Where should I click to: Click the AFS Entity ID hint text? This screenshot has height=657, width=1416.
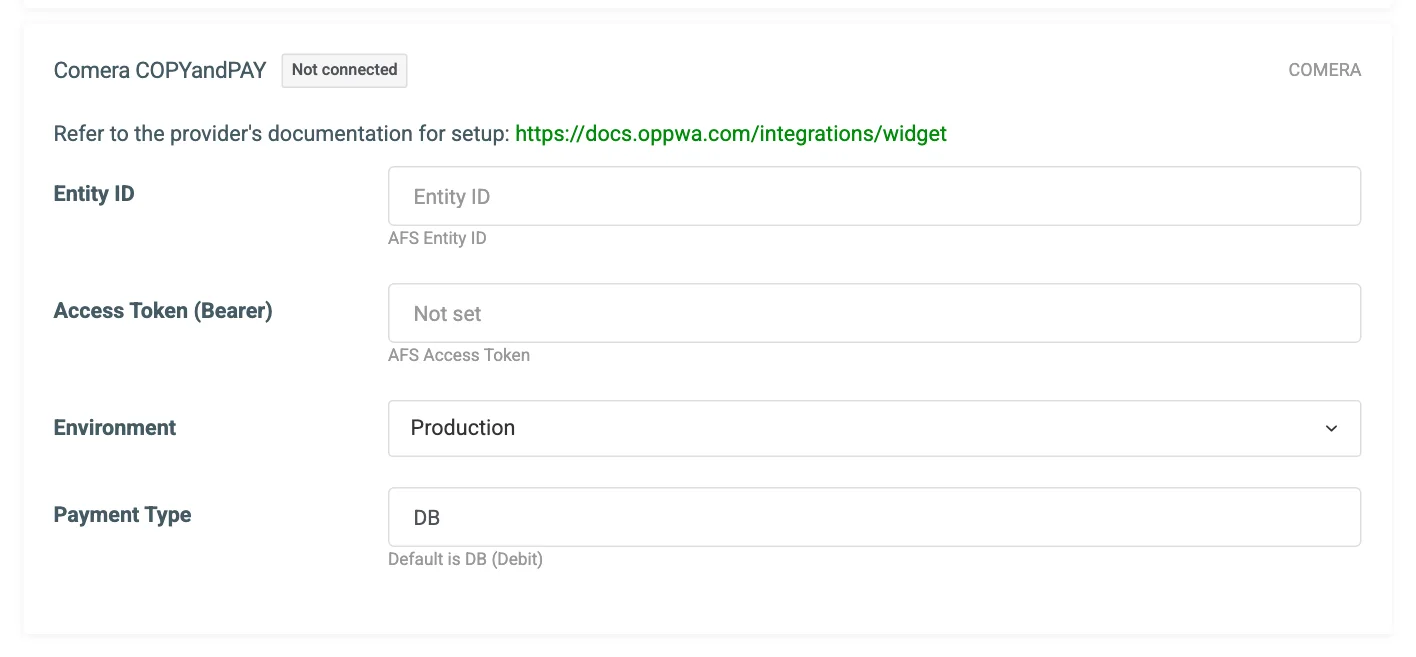point(437,238)
